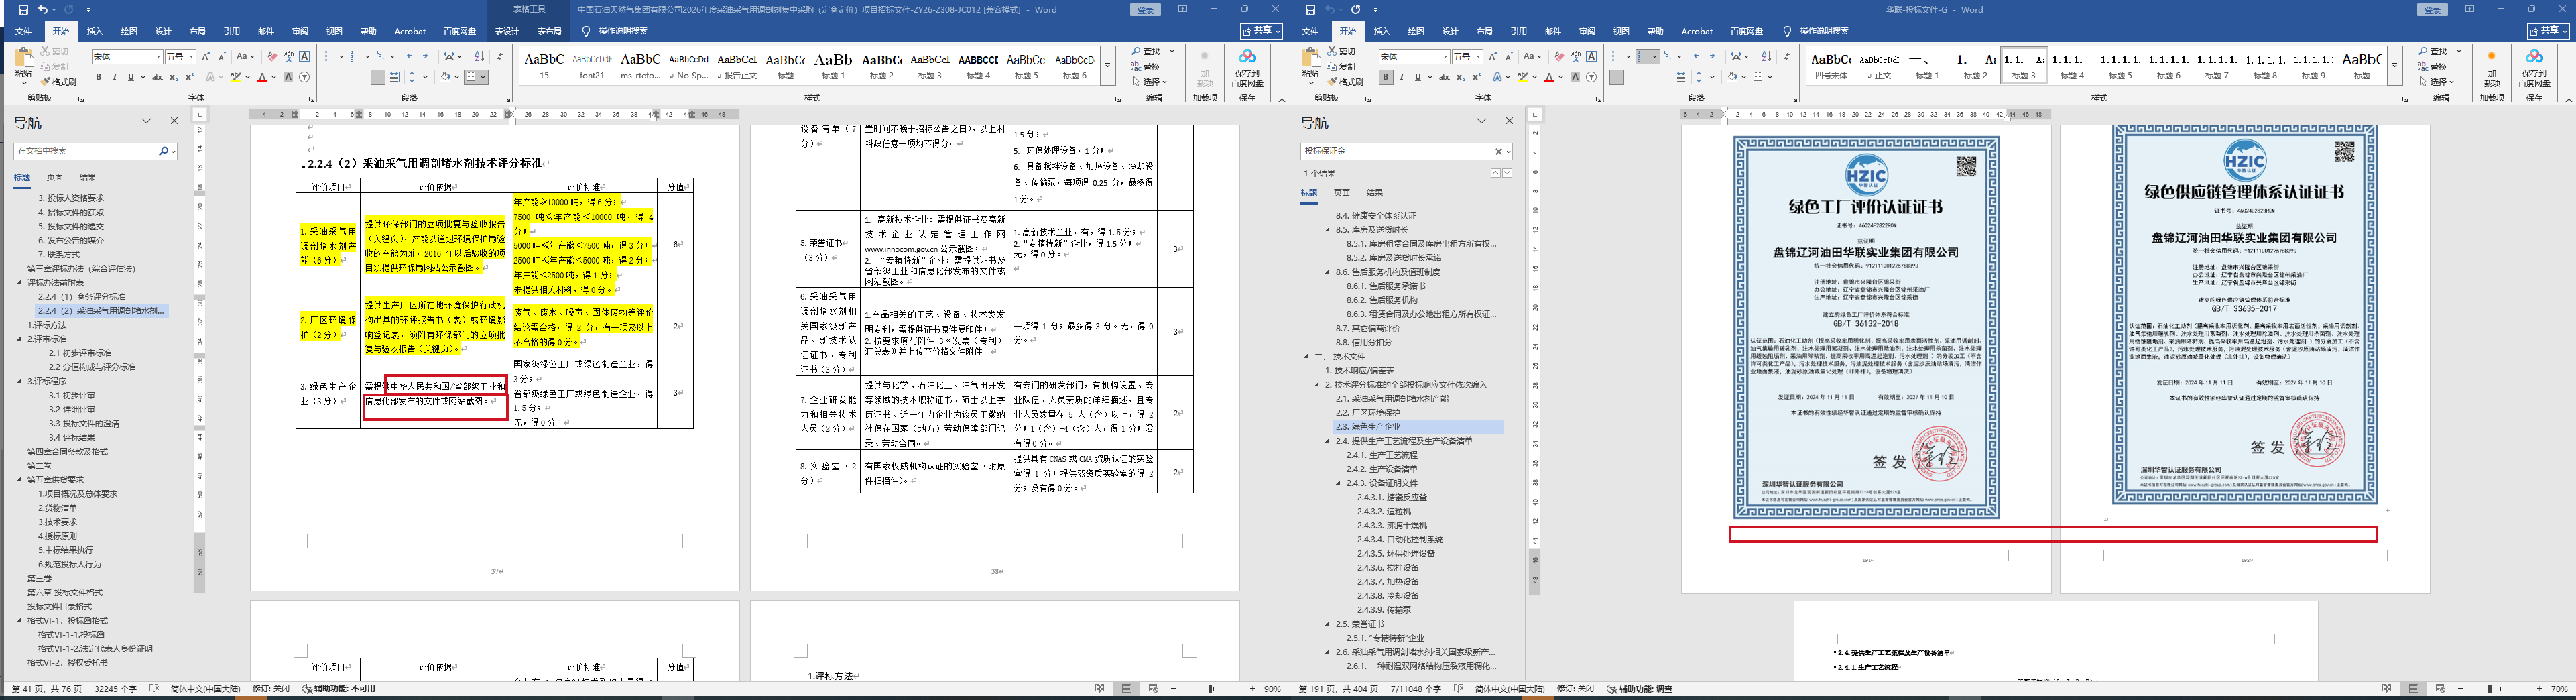This screenshot has width=2576, height=700.
Task: Click the shading paint bucket in 招标文件 window
Action: point(445,77)
